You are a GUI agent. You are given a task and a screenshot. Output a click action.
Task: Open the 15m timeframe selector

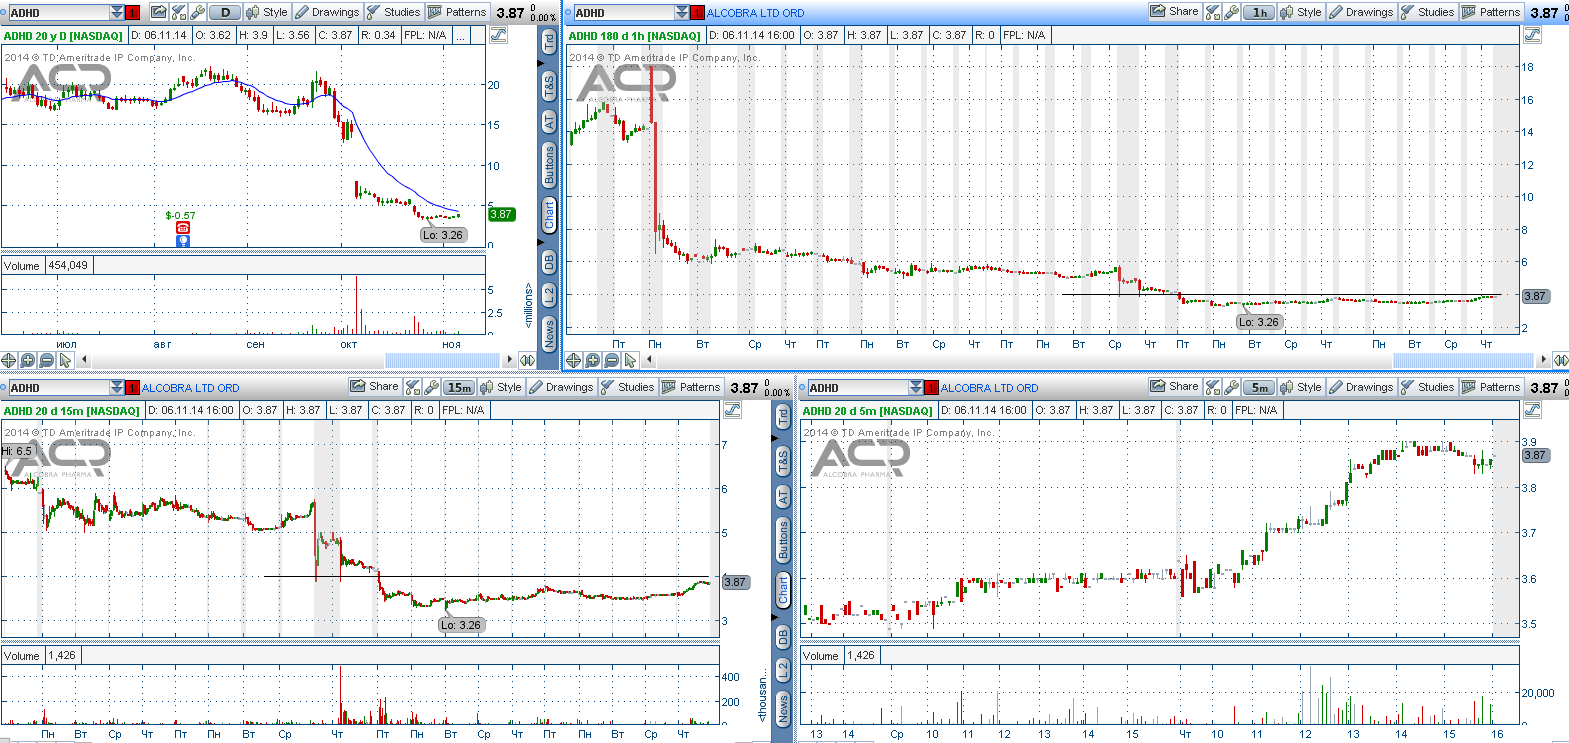coord(460,387)
